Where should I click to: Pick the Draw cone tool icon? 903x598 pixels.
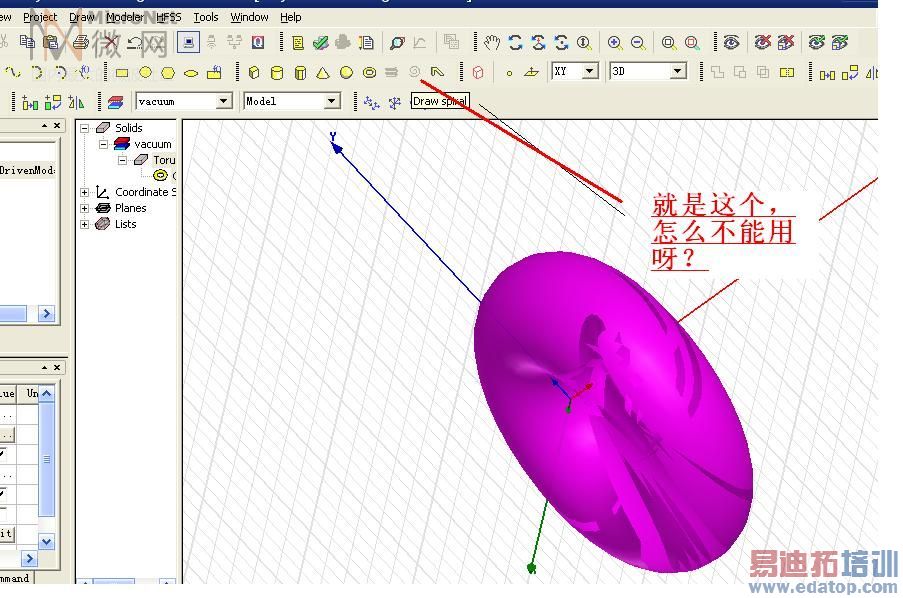(x=323, y=73)
